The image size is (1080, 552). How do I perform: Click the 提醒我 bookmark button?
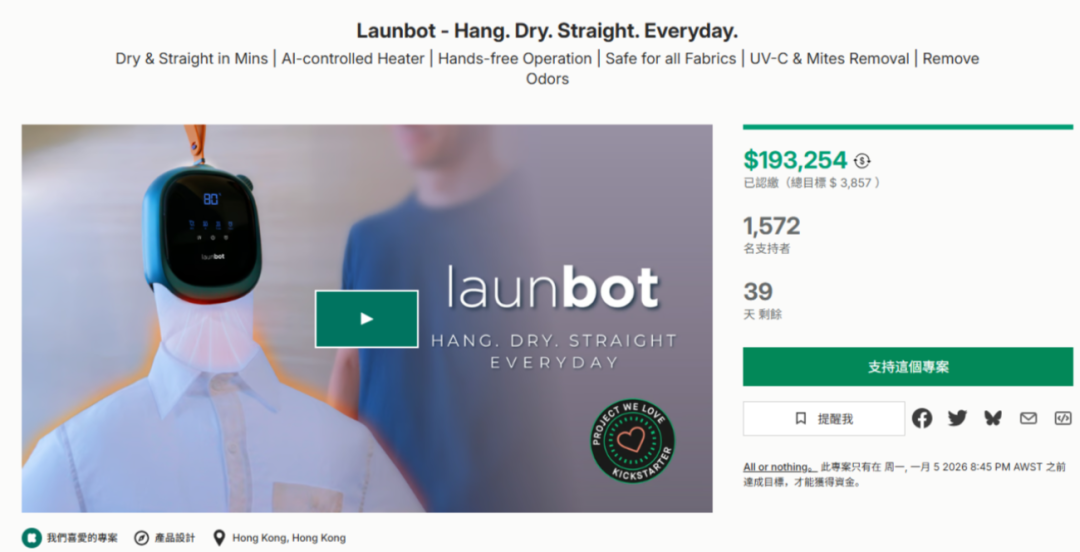[x=823, y=418]
